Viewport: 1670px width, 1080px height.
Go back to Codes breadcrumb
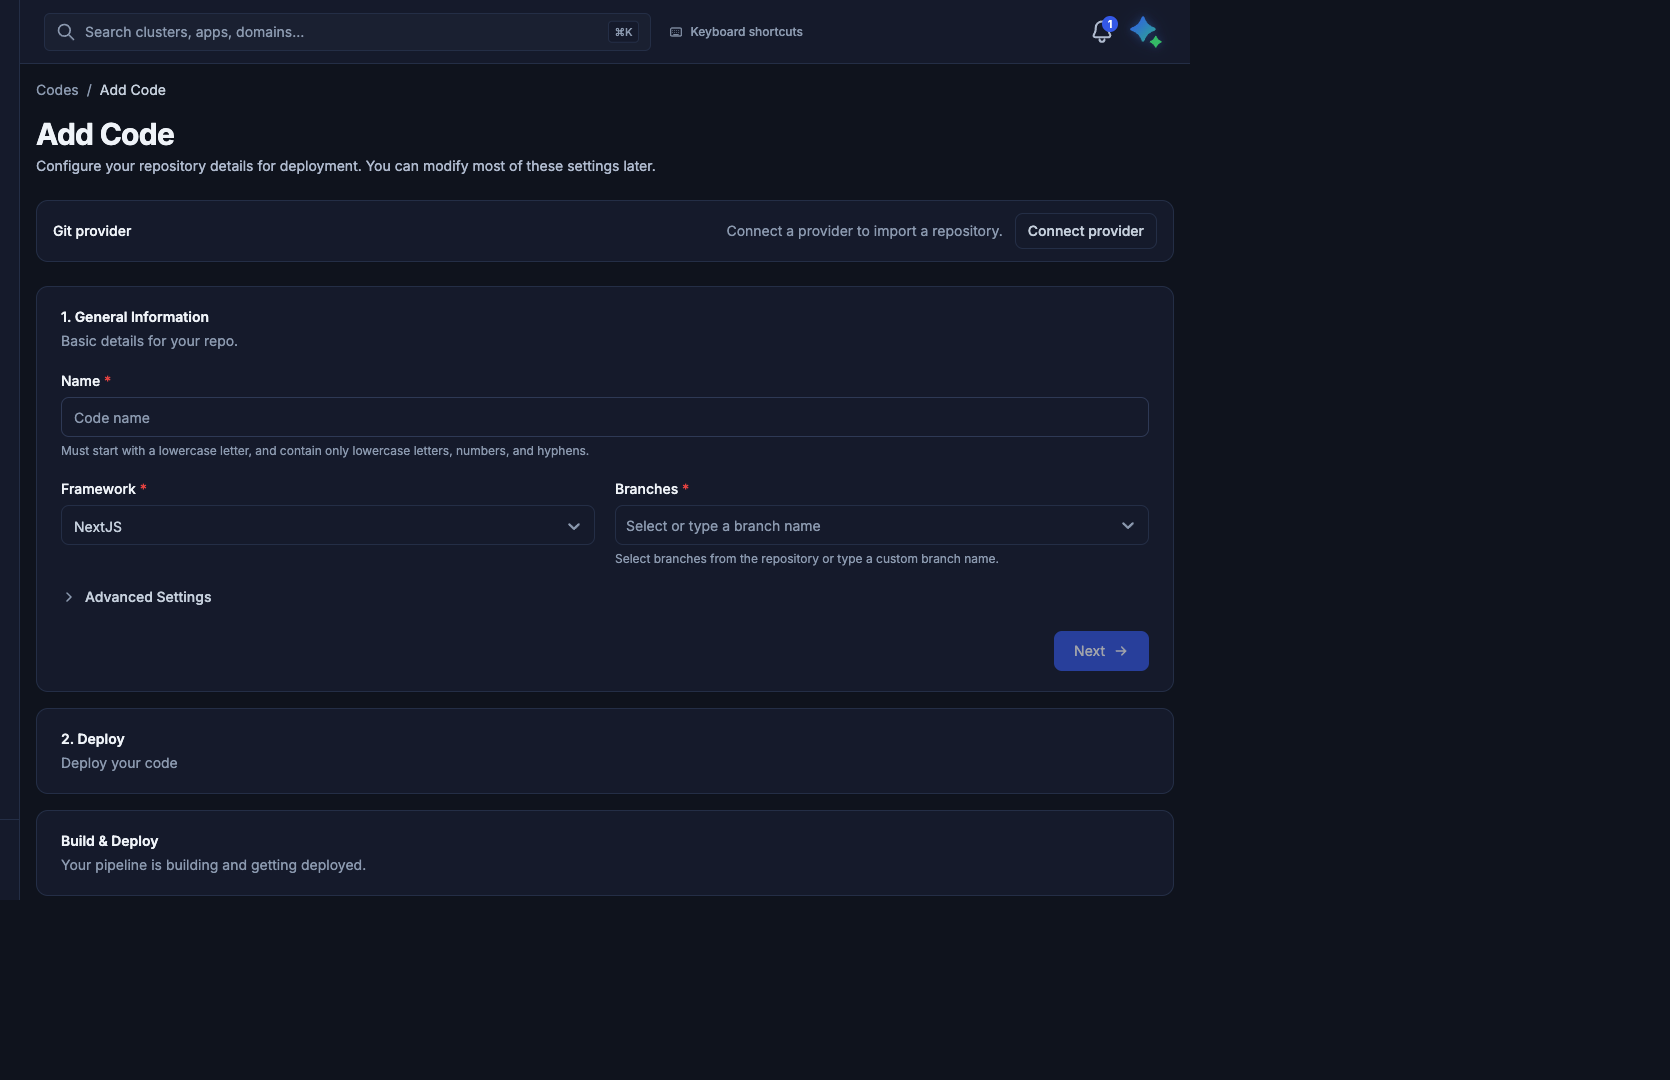click(57, 90)
